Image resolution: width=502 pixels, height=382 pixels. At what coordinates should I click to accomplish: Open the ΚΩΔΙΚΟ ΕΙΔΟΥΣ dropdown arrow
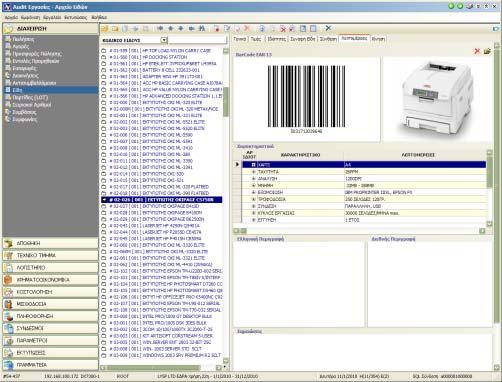click(x=164, y=40)
